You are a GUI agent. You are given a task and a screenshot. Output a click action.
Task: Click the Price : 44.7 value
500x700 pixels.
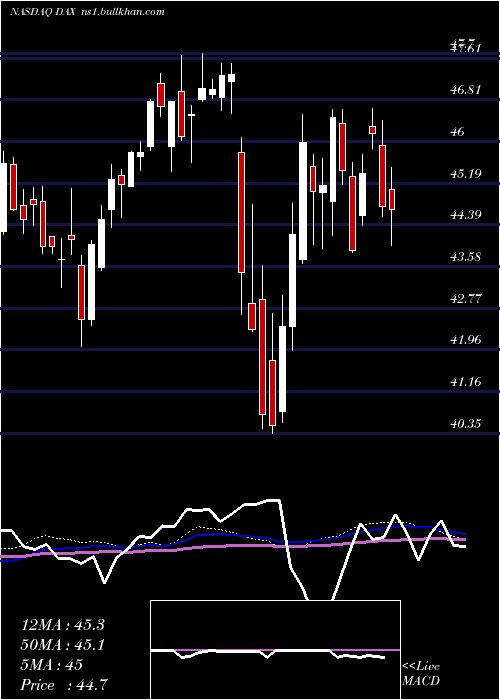click(x=63, y=685)
